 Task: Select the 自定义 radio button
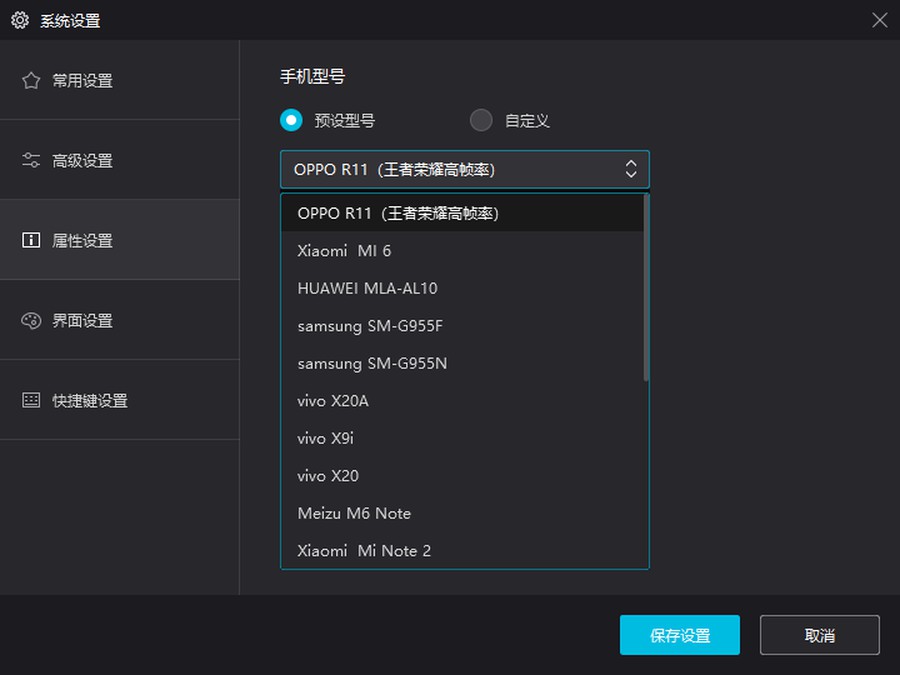coord(481,120)
